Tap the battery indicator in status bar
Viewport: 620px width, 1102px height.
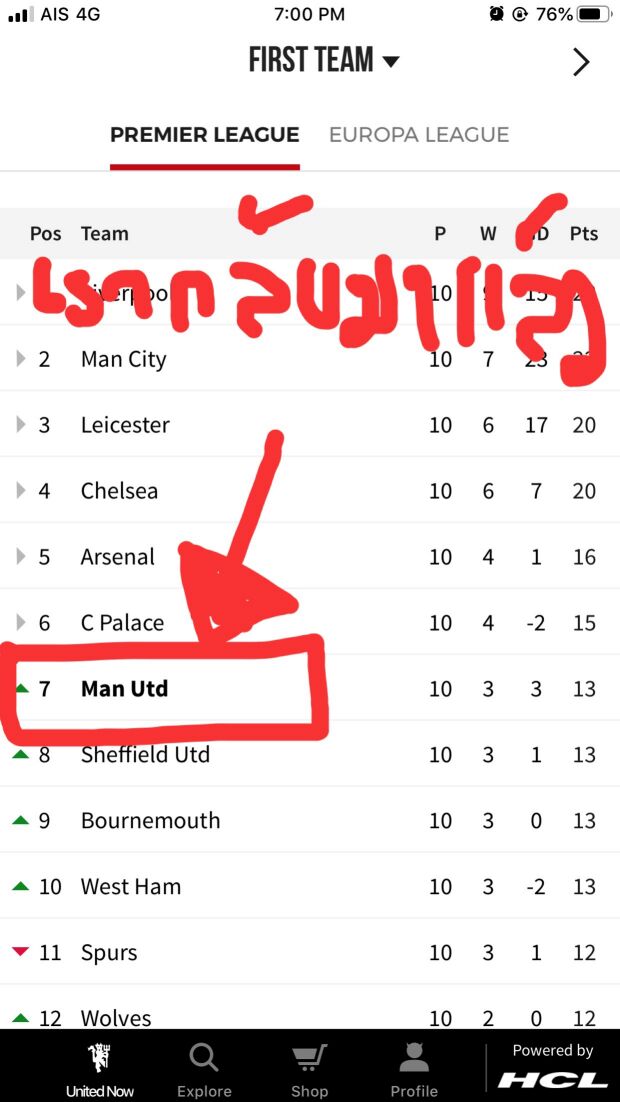click(x=593, y=14)
